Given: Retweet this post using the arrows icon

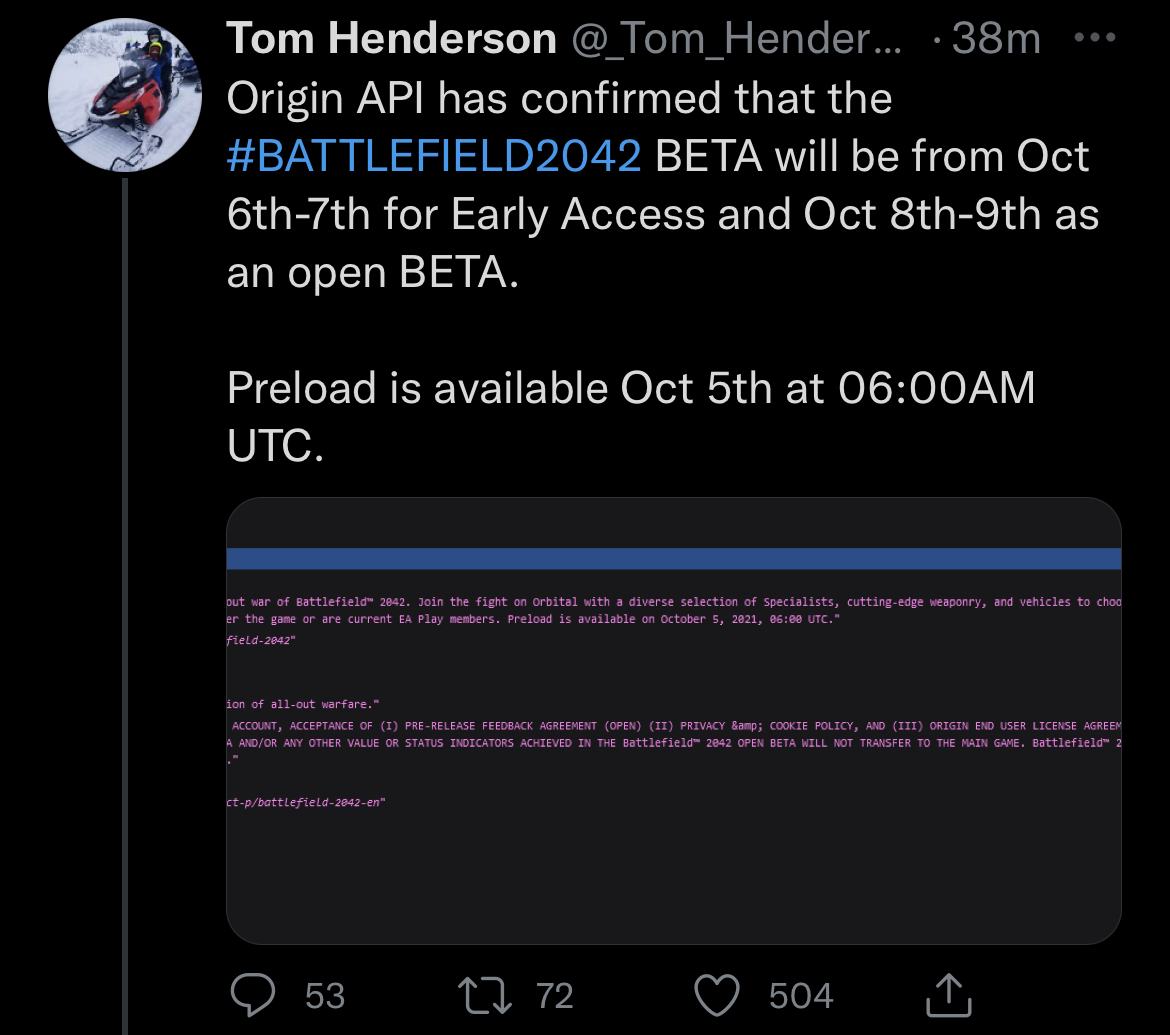Looking at the screenshot, I should (x=484, y=995).
